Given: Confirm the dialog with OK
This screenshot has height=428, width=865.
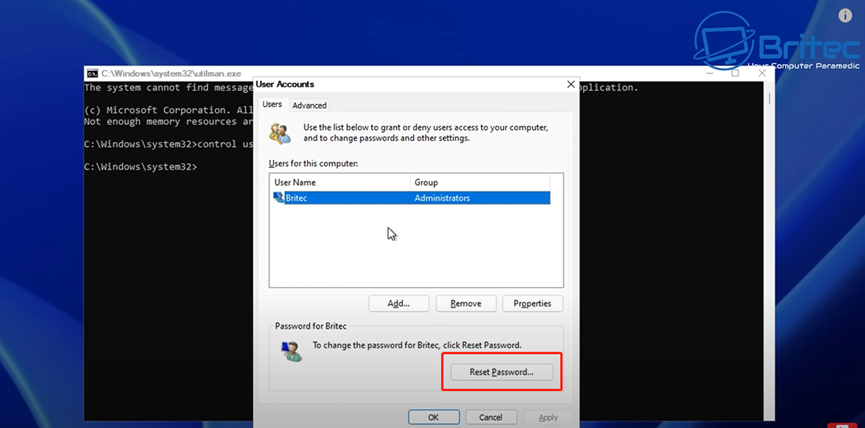Looking at the screenshot, I should 434,417.
